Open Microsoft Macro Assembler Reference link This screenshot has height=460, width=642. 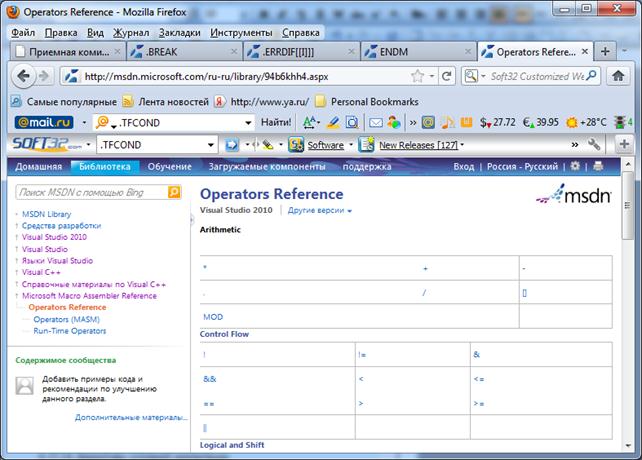[x=89, y=295]
